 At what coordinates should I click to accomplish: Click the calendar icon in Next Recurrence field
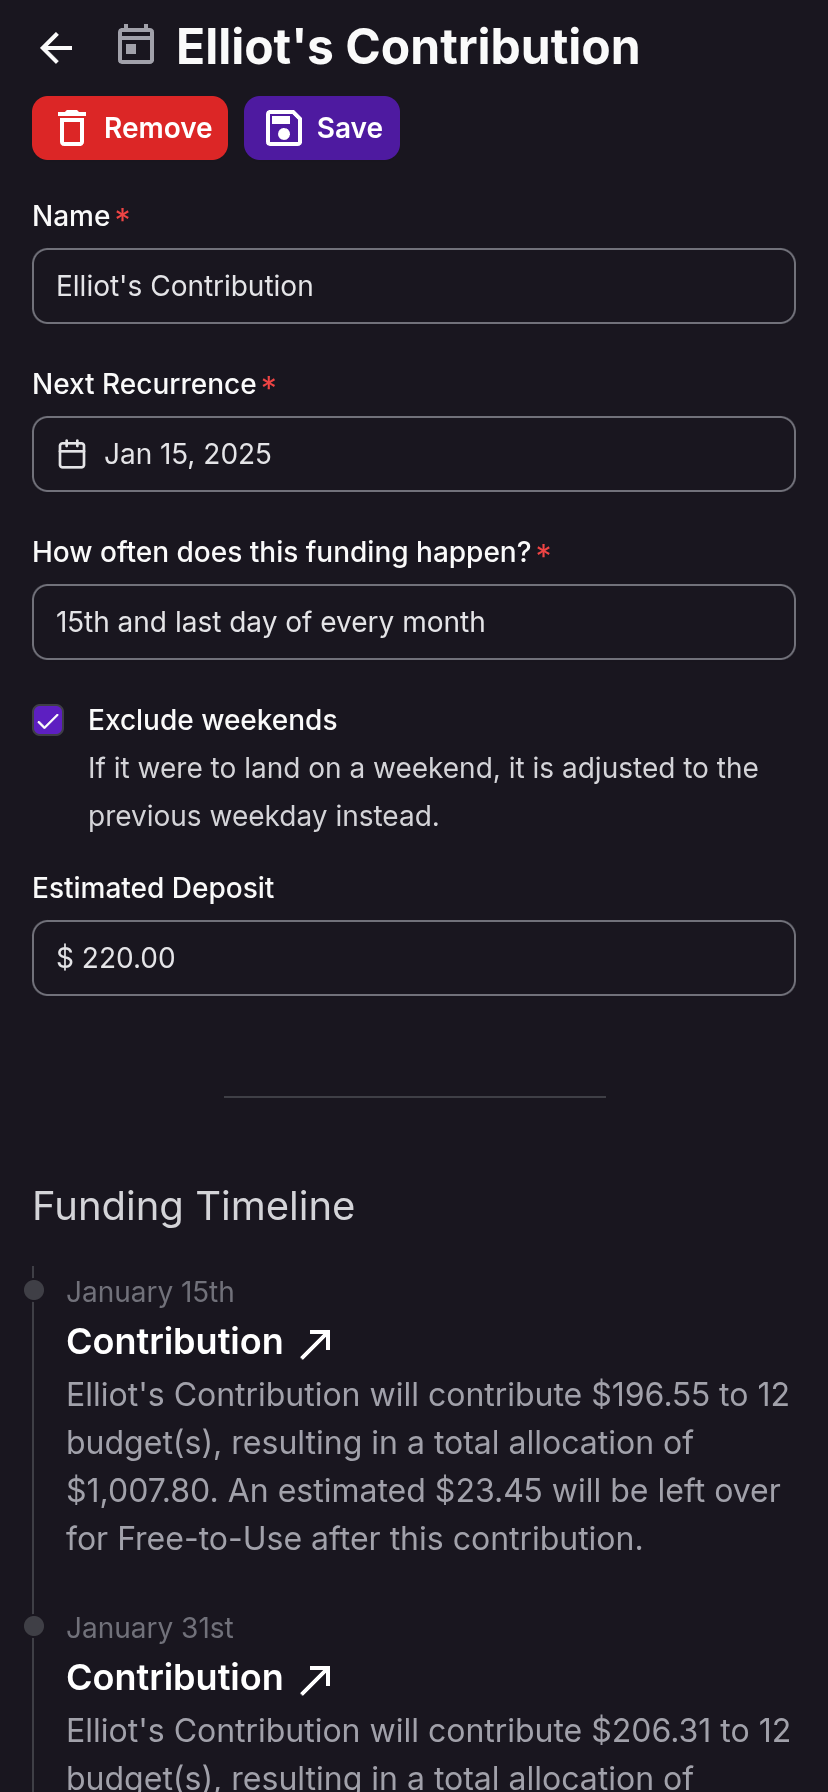(72, 454)
